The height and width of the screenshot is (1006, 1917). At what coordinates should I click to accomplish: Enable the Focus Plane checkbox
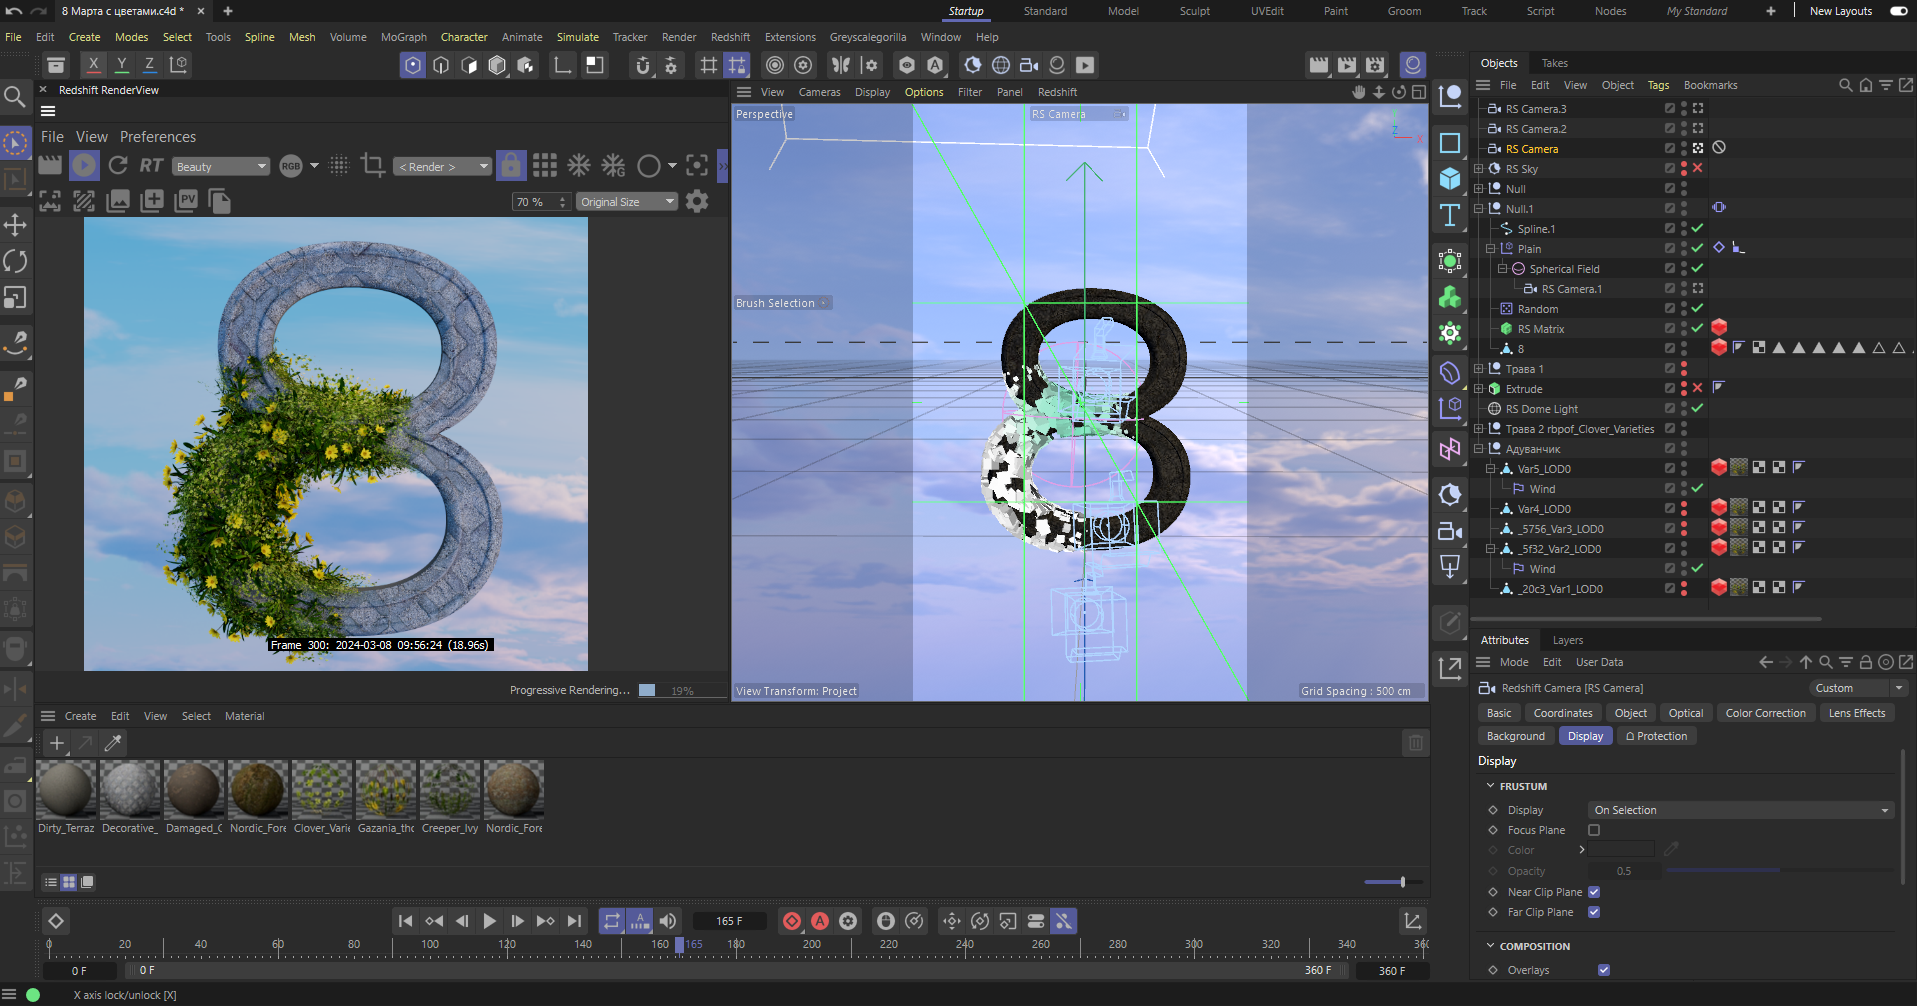point(1594,830)
